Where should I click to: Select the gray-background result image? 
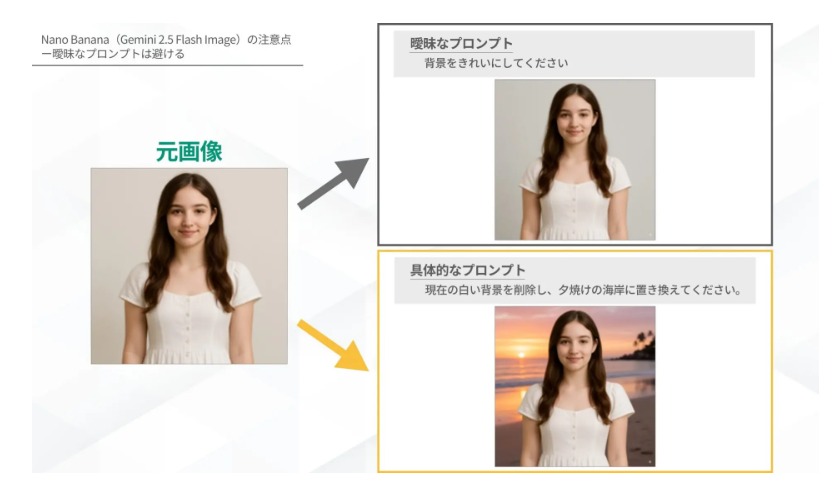[574, 160]
